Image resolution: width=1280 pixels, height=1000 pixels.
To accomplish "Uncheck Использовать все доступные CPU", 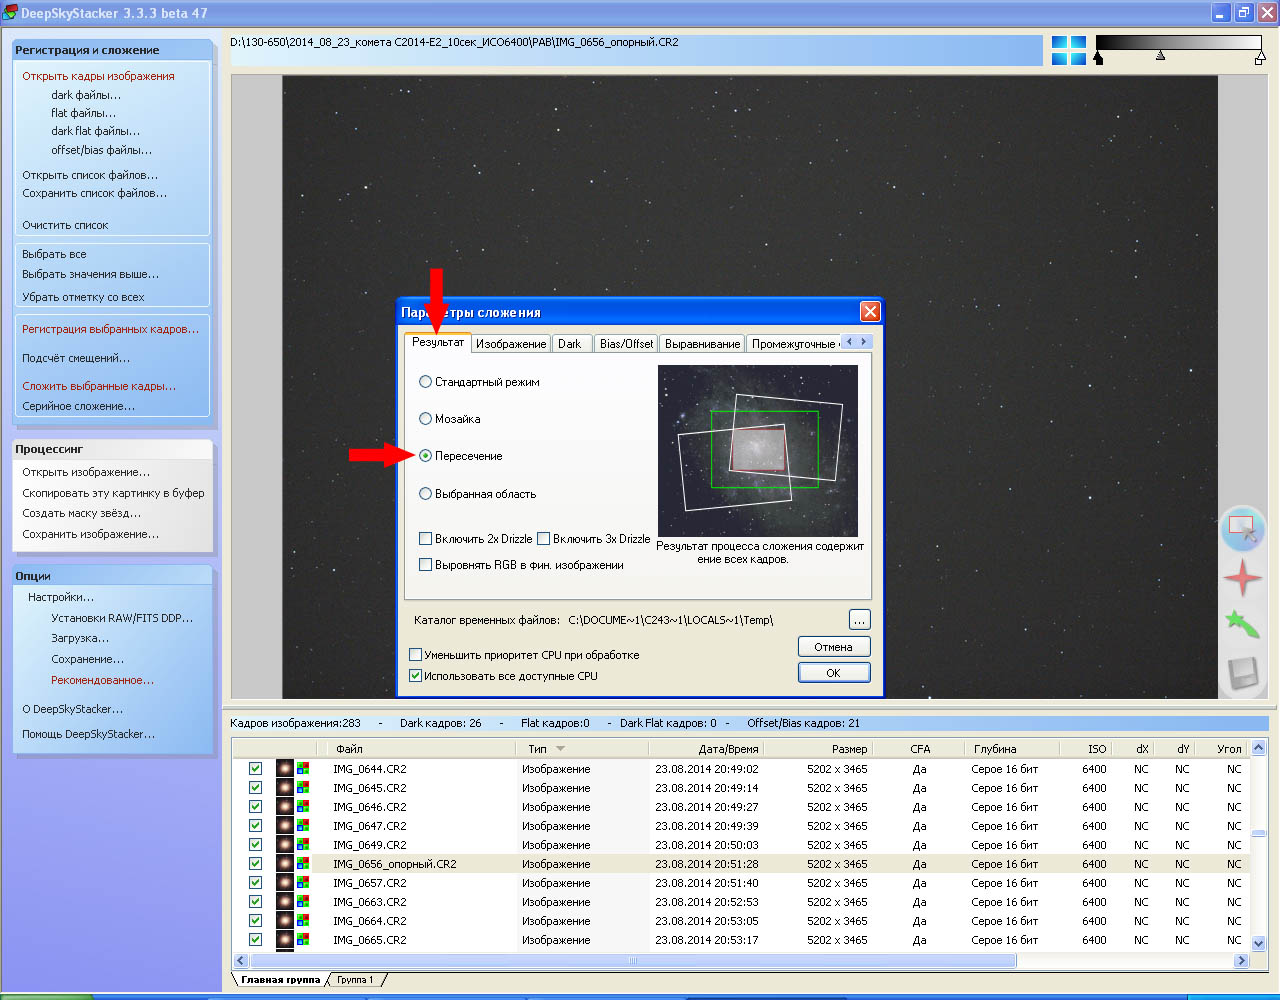I will 416,676.
